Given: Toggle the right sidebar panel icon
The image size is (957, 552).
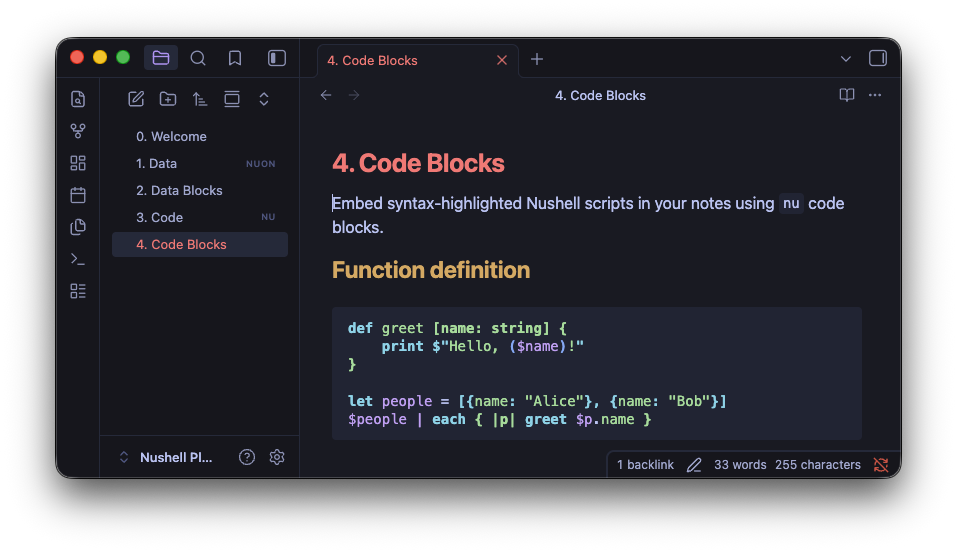Looking at the screenshot, I should point(878,58).
